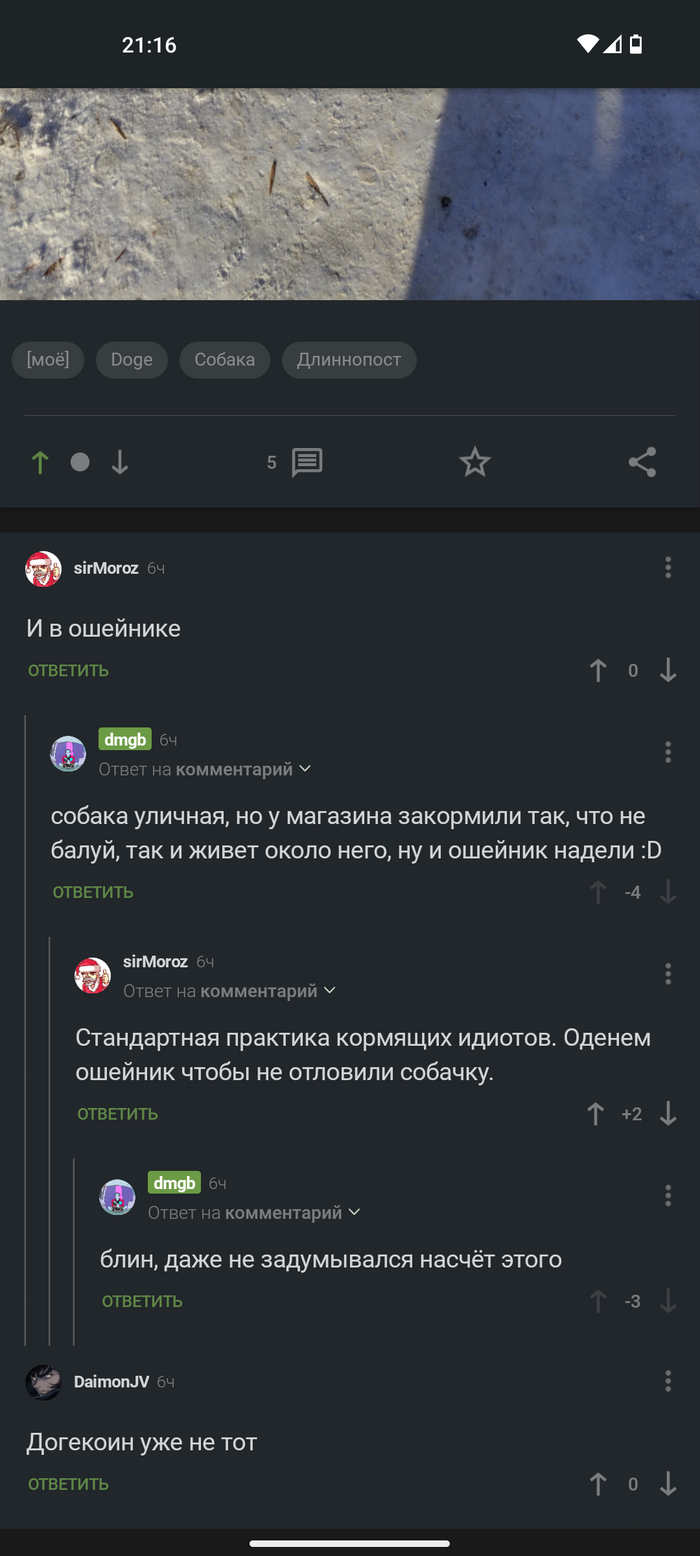Reply to sirMoroz with ОТВЕТИТЬ
Screen dimensions: 700x1556
coord(67,670)
